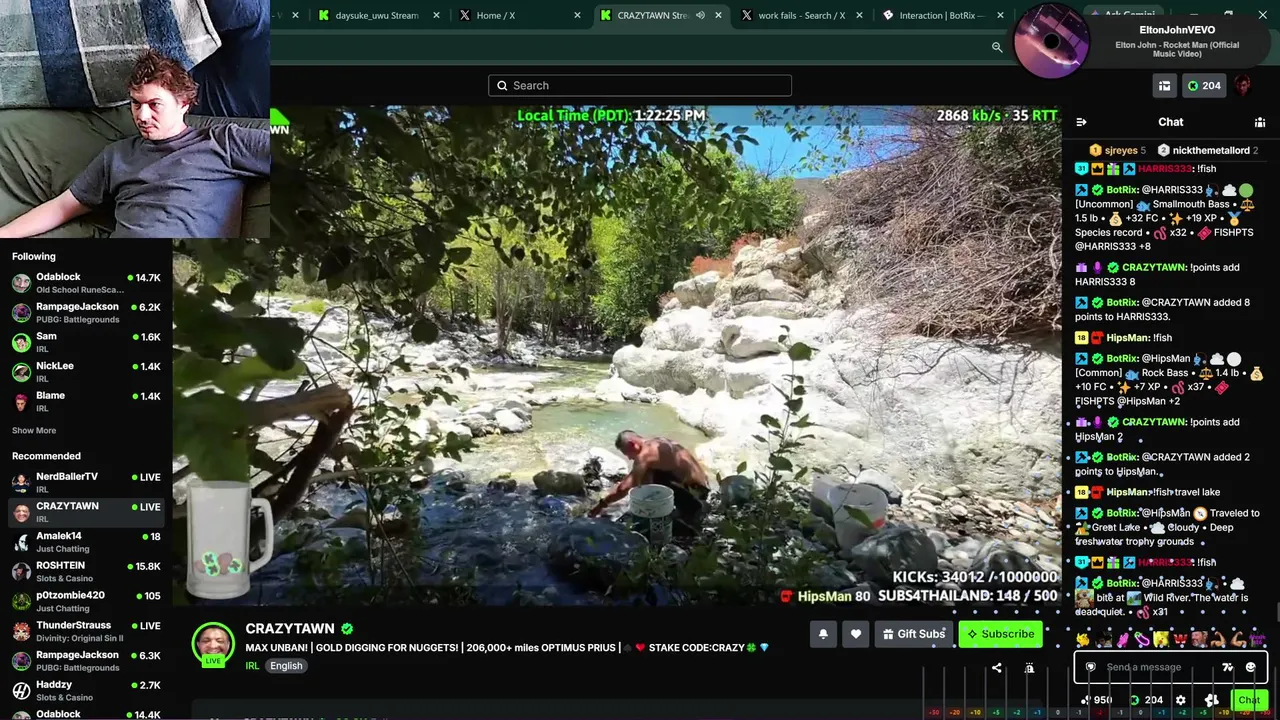Turn on stream notifications with the bell icon

click(823, 634)
